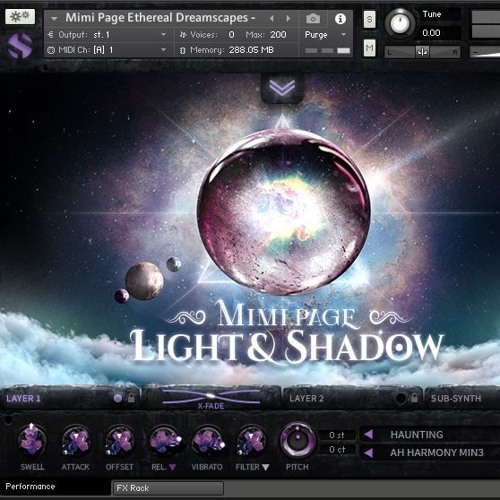This screenshot has height=500, width=500.
Task: Click the AH HARMONY MIN3 sound selector
Action: [x=437, y=453]
